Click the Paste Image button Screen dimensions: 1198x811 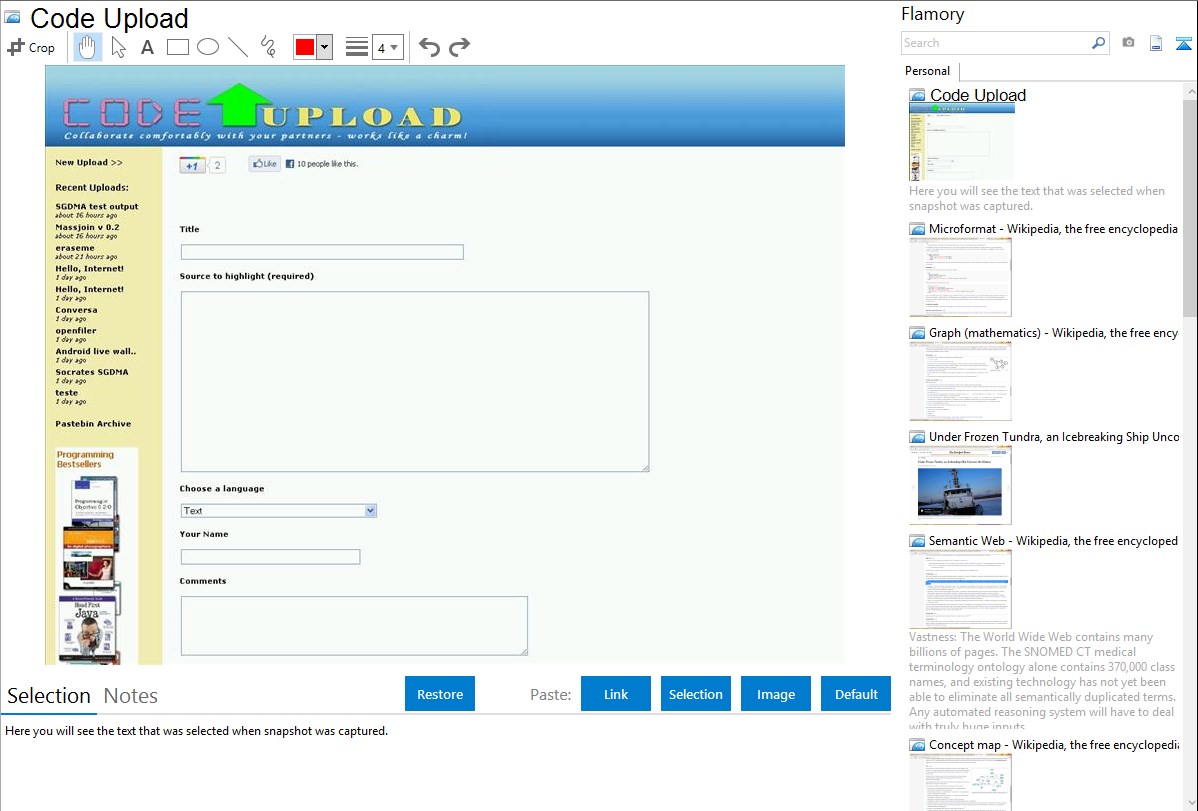(x=775, y=694)
